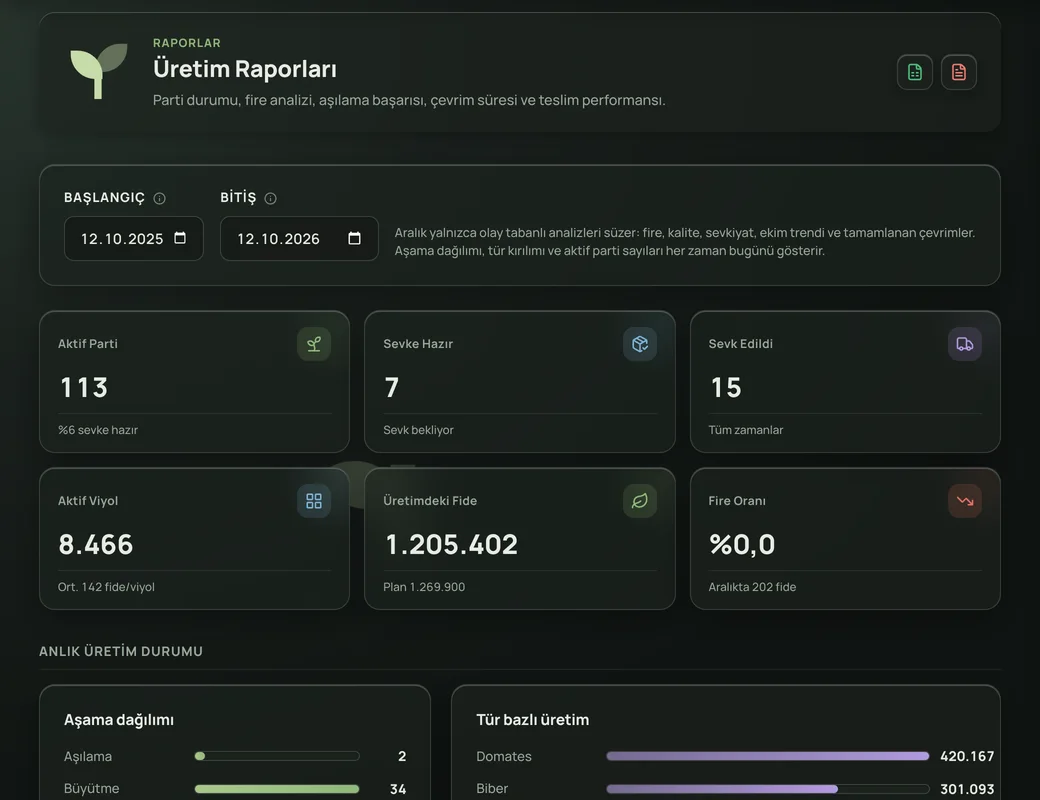This screenshot has height=800, width=1040.
Task: Open calendar picker in end date field
Action: click(355, 238)
